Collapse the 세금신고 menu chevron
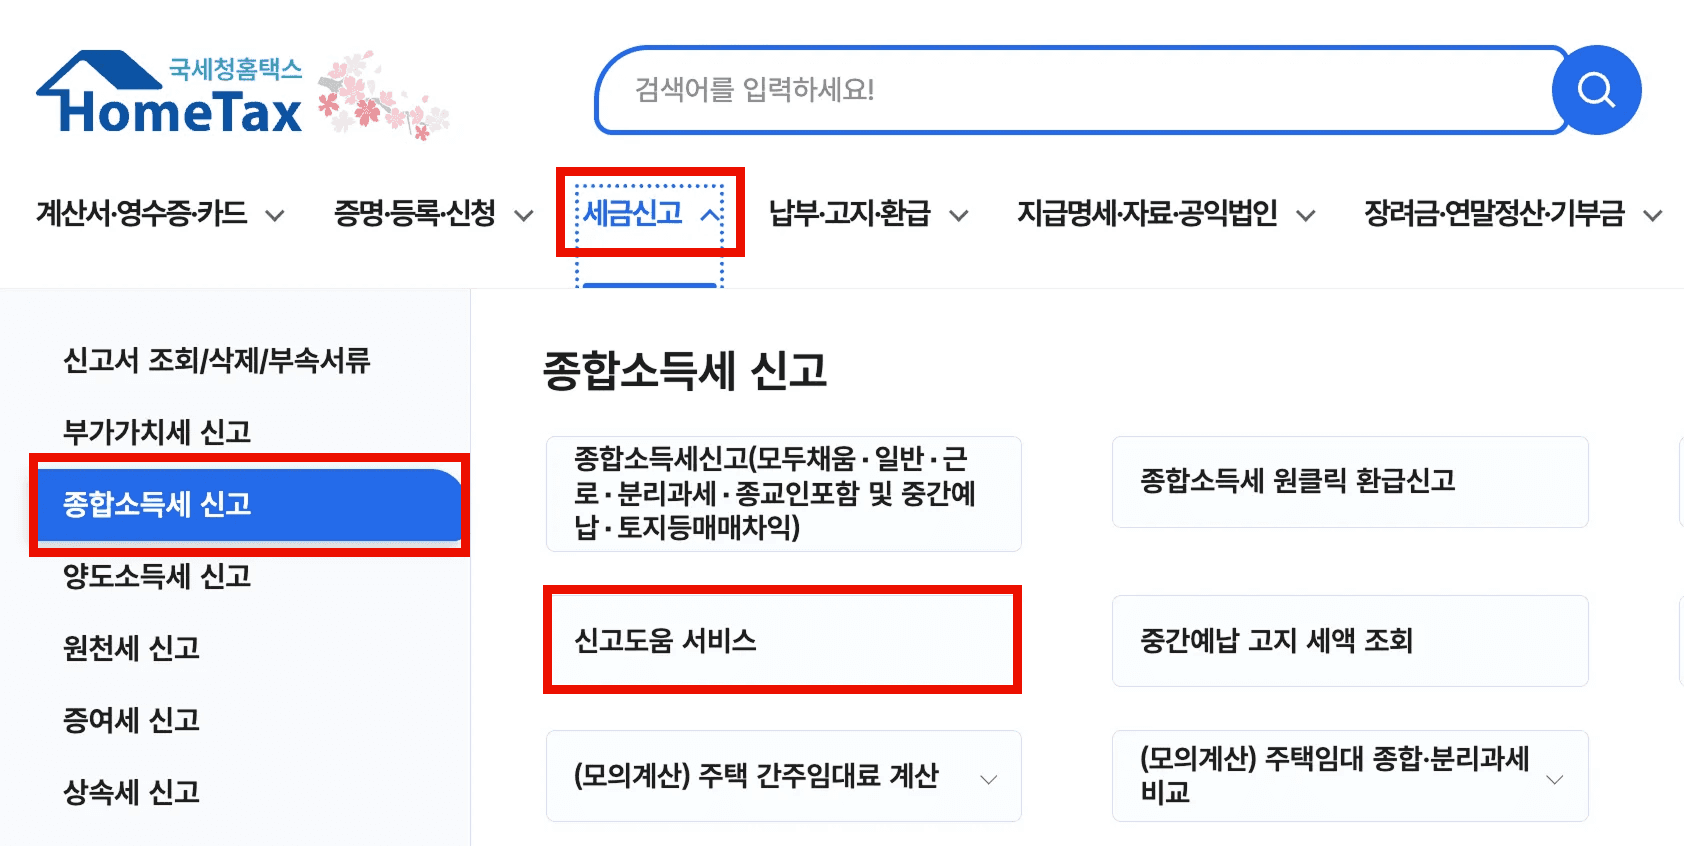Image resolution: width=1684 pixels, height=846 pixels. (x=710, y=215)
